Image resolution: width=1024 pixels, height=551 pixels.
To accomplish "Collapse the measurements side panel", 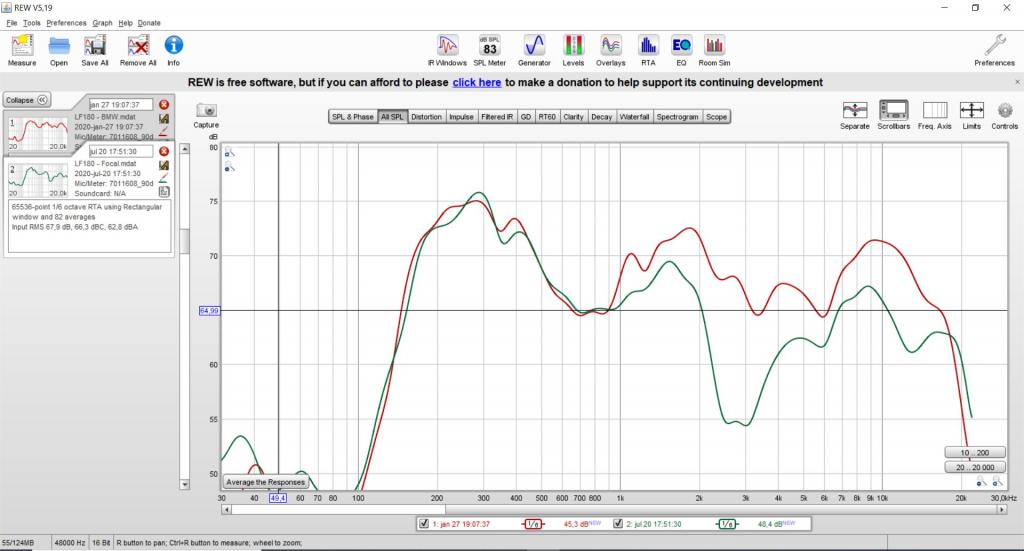I will pos(26,100).
